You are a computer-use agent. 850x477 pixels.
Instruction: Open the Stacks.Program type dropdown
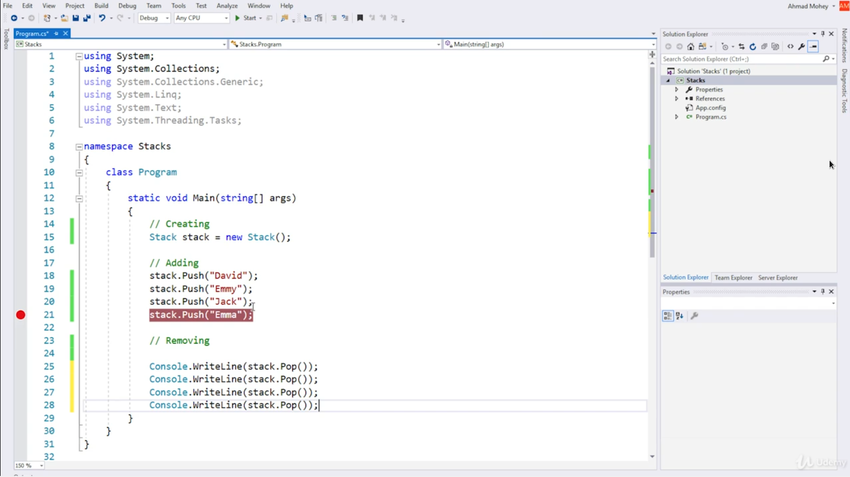point(335,44)
